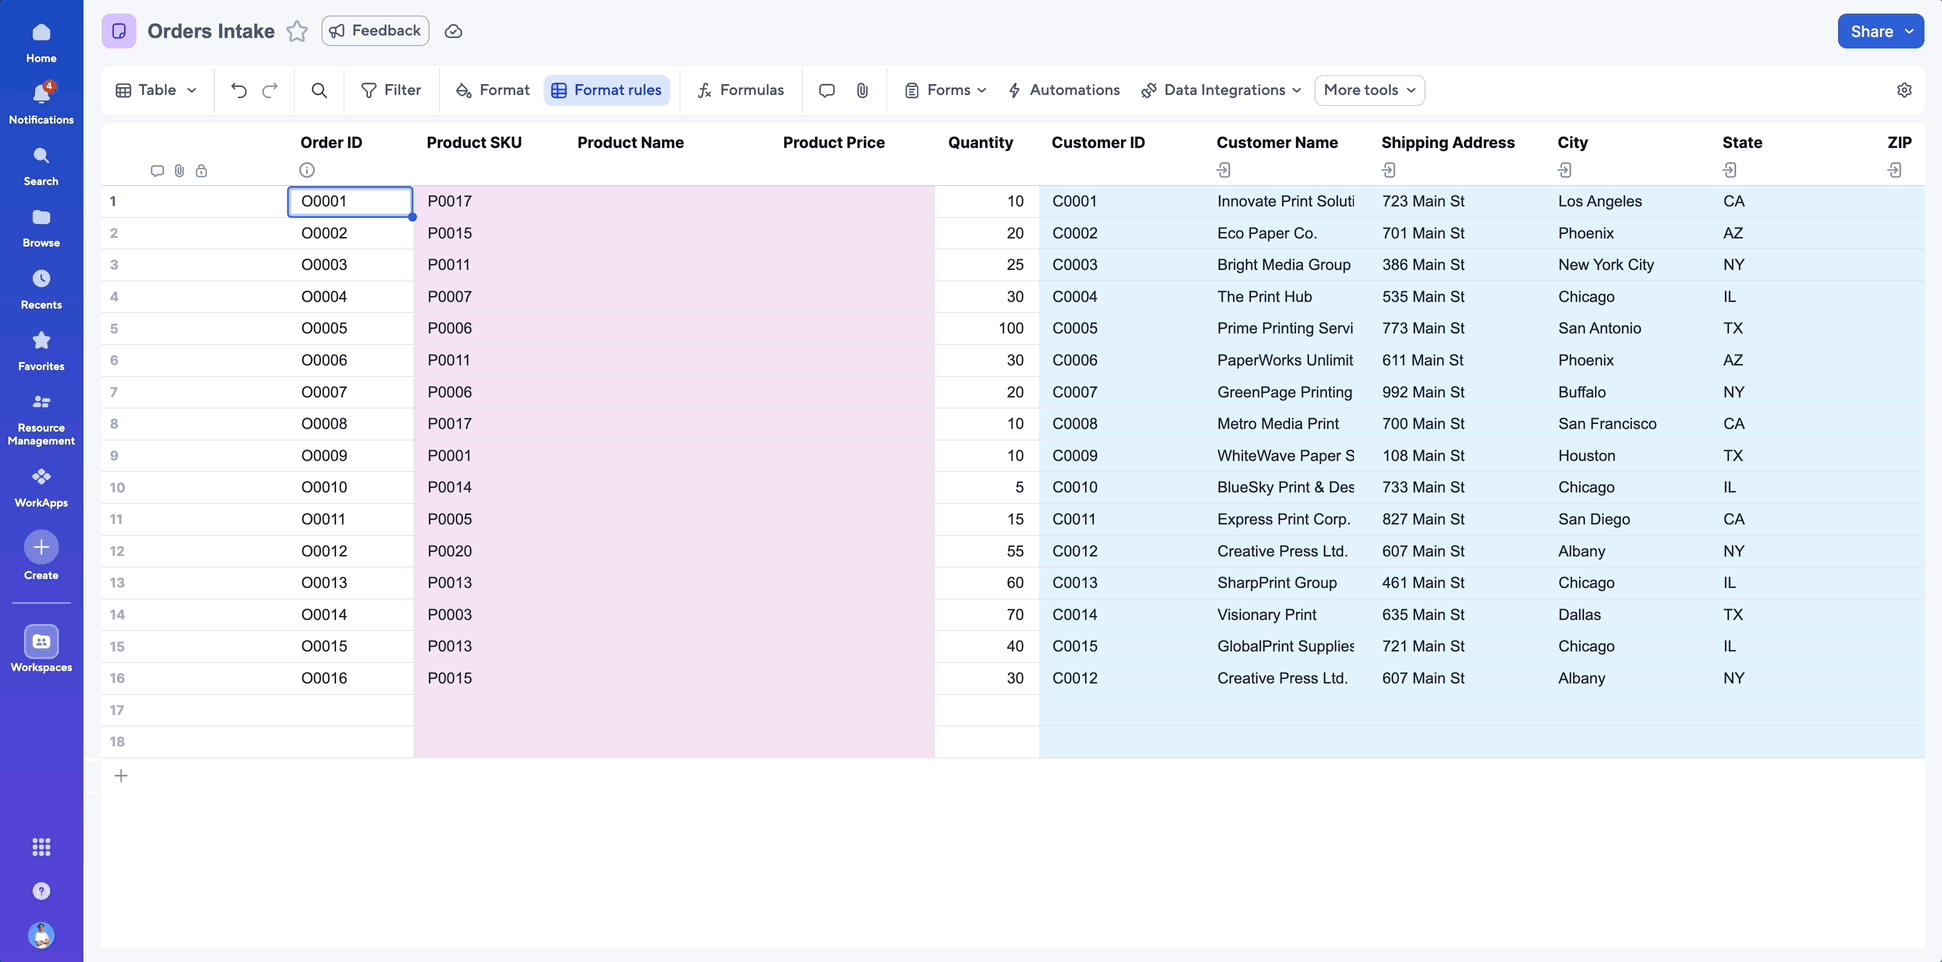Open search from the toolbar magnifier icon
This screenshot has width=1942, height=962.
click(318, 90)
